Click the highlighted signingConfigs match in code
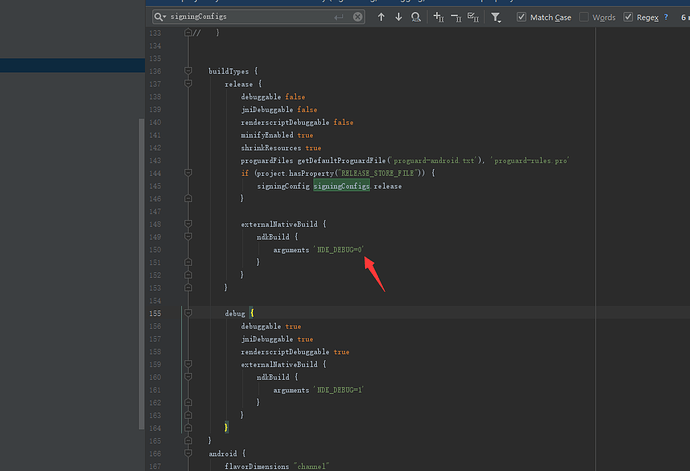 pos(342,186)
